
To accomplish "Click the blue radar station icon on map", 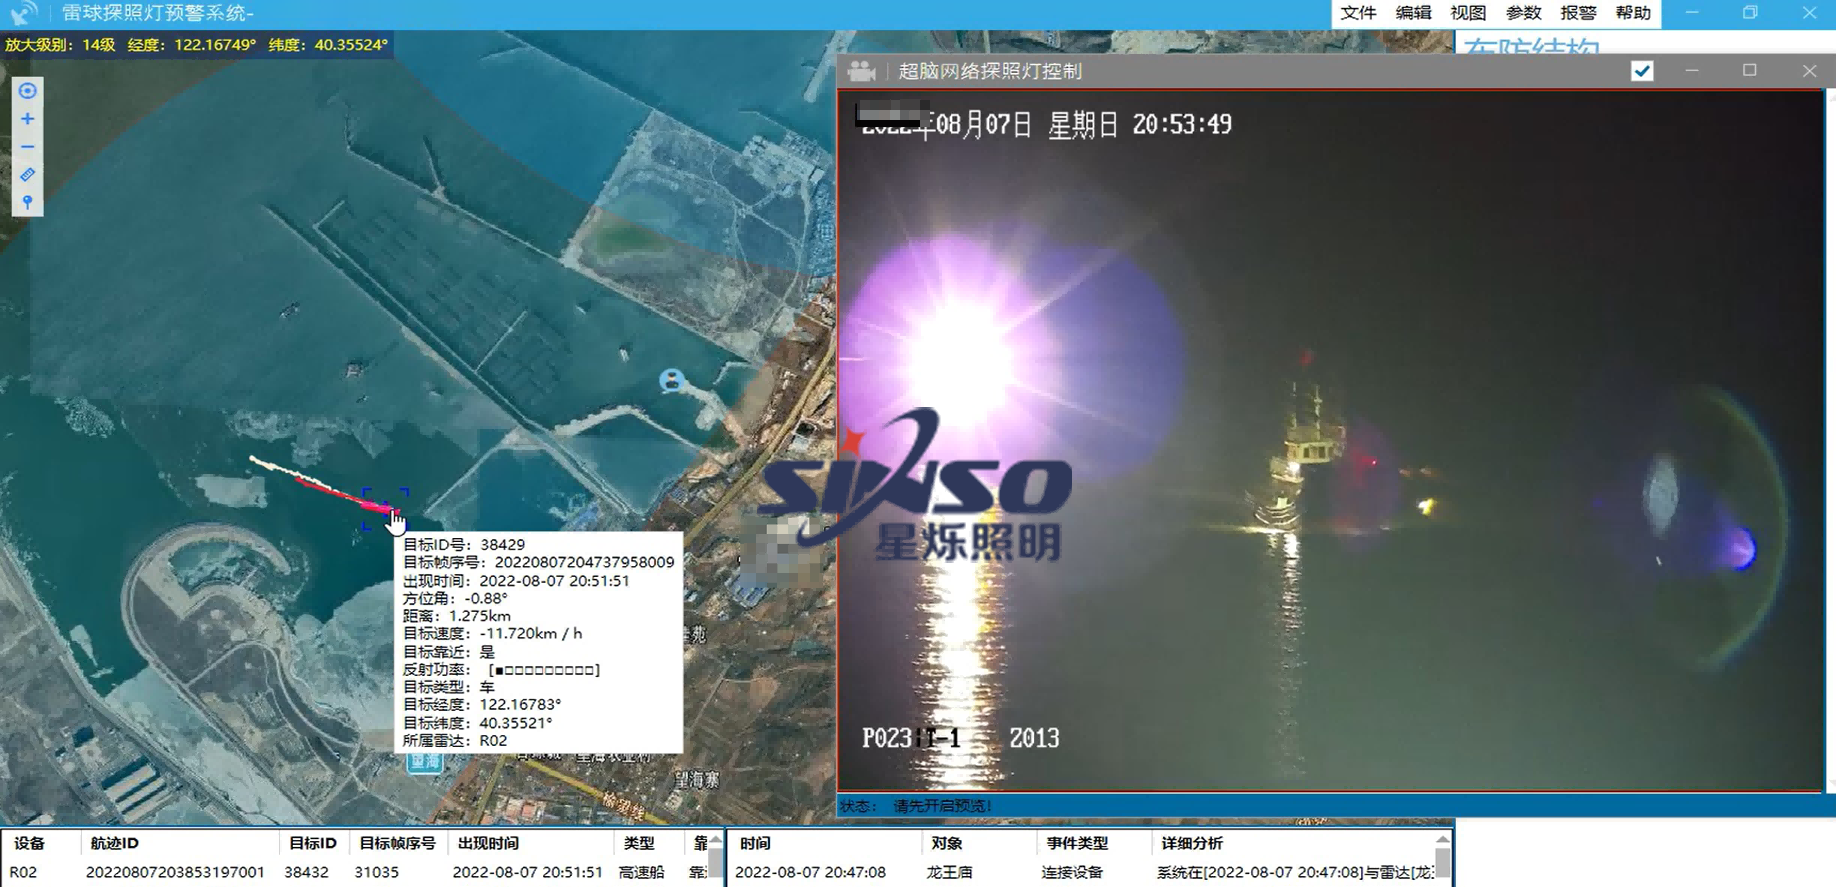I will click(x=671, y=380).
